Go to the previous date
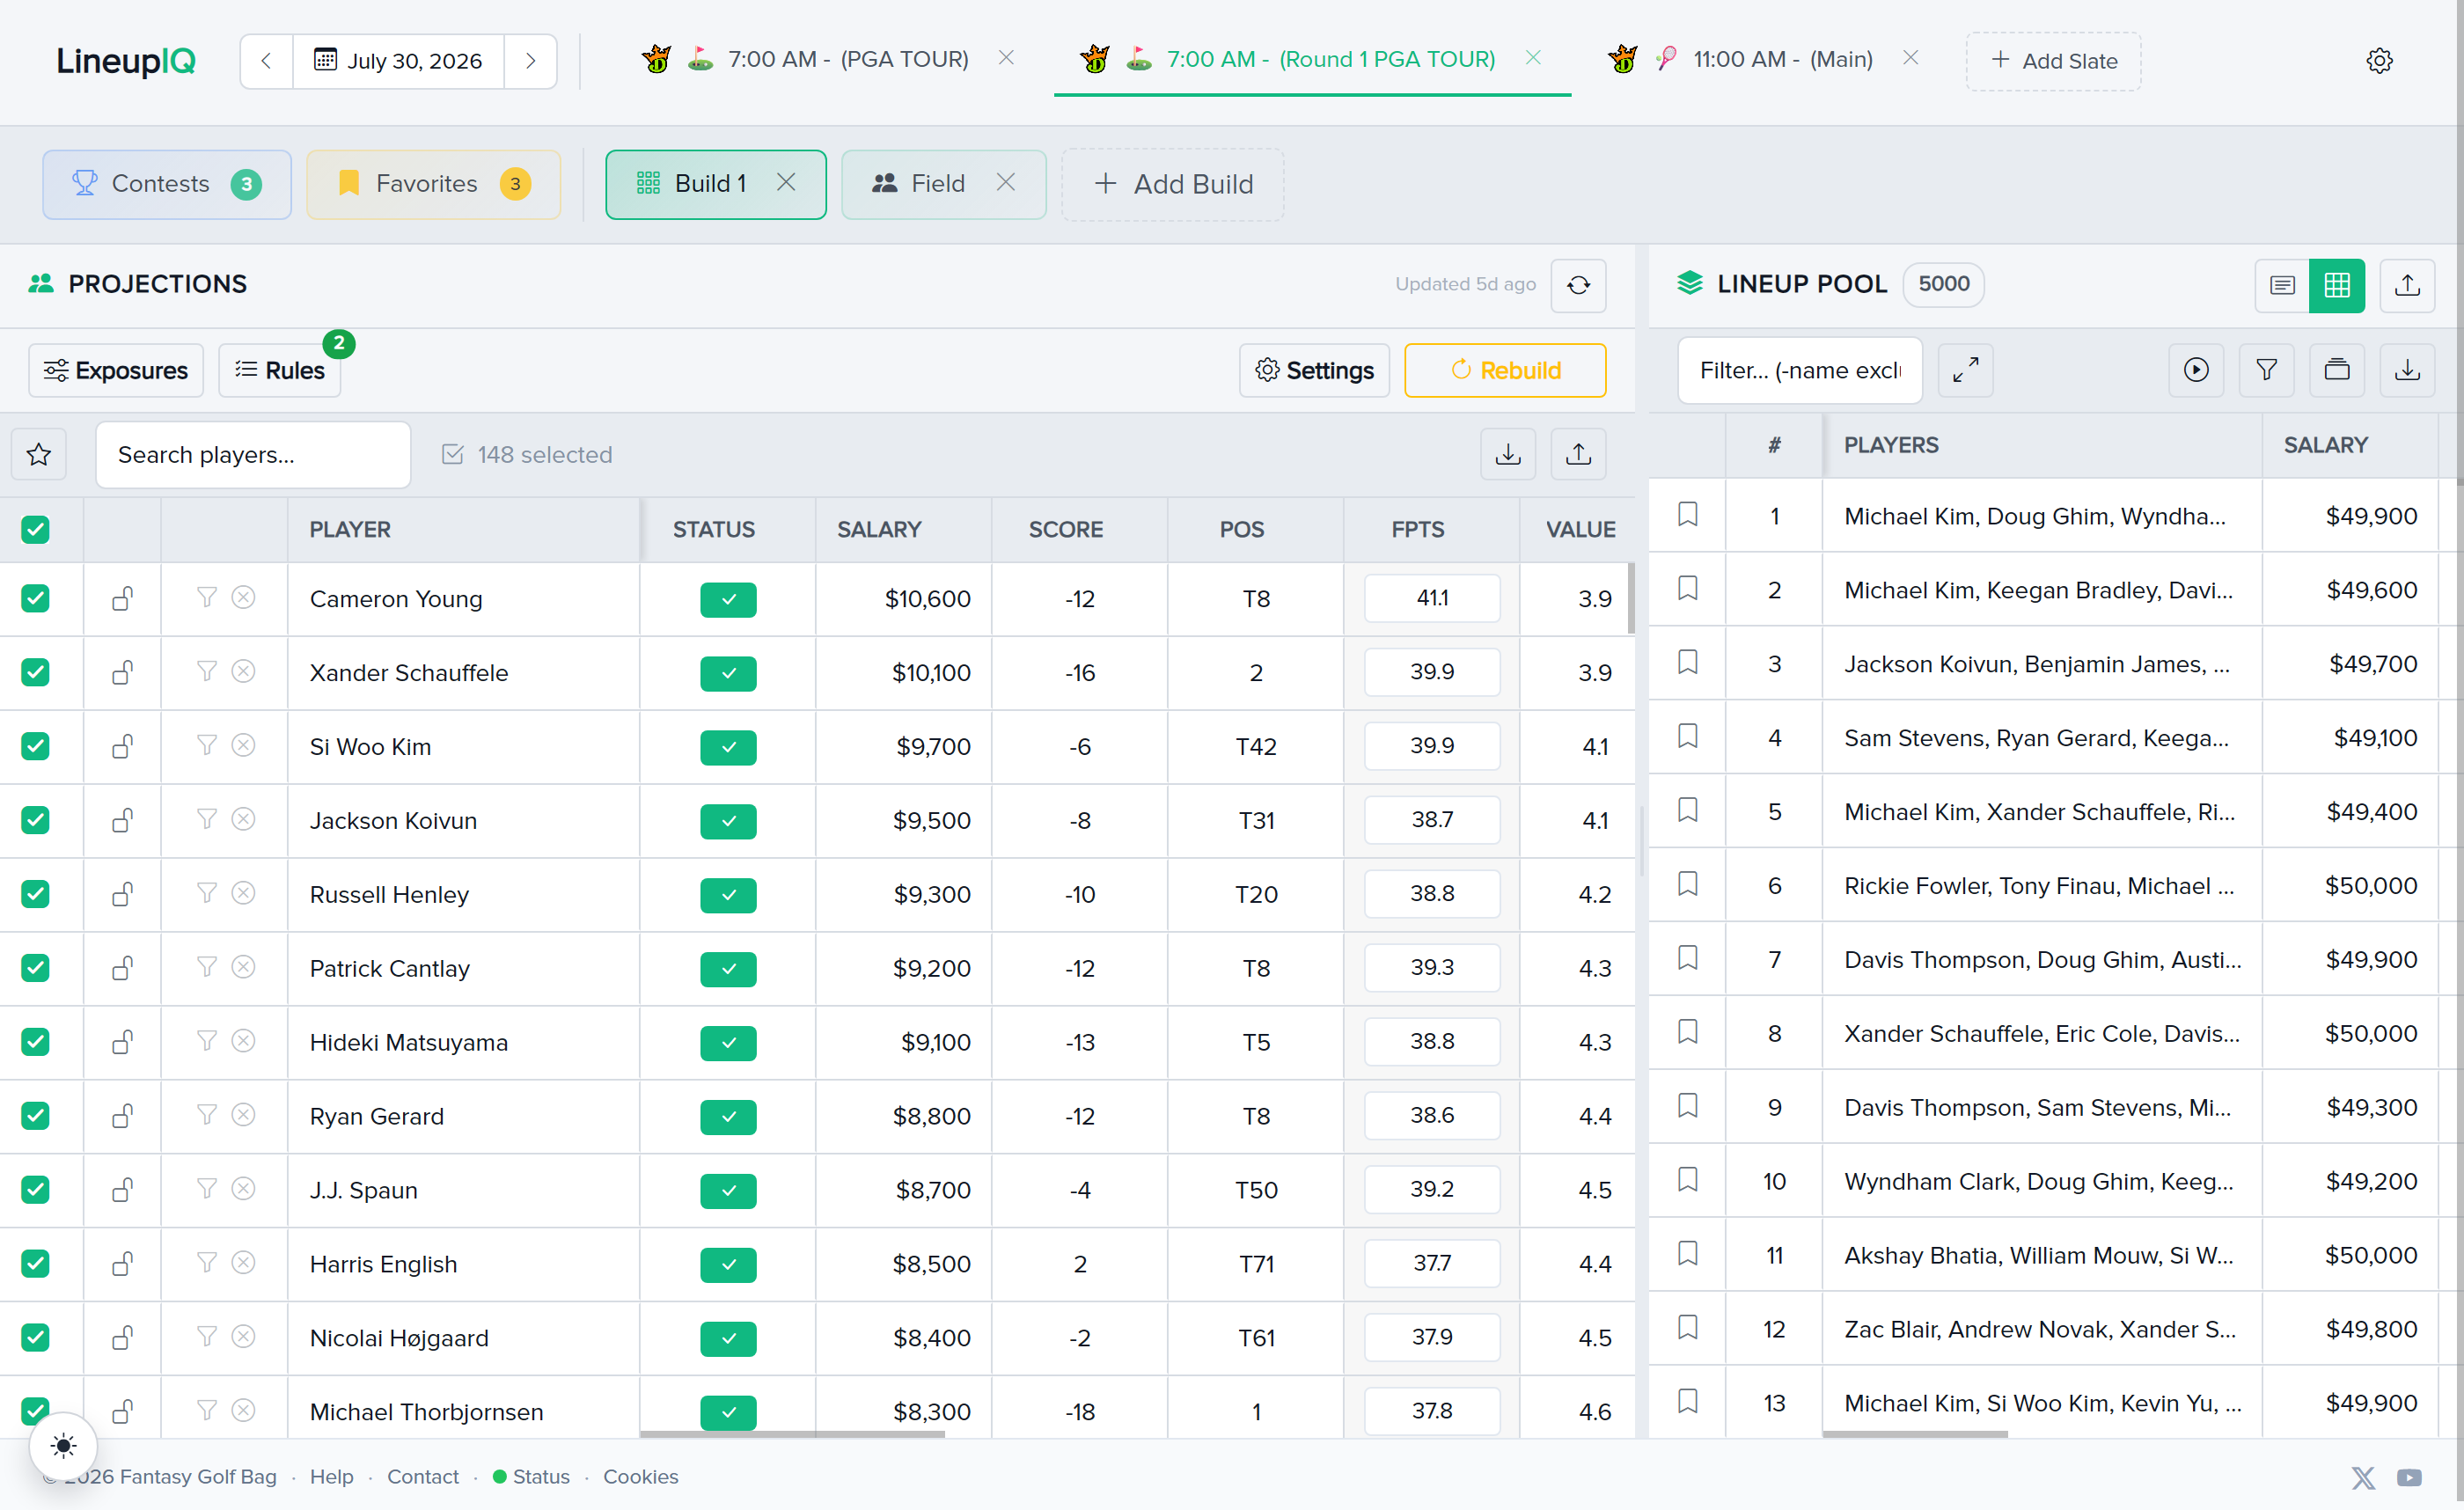 coord(266,61)
